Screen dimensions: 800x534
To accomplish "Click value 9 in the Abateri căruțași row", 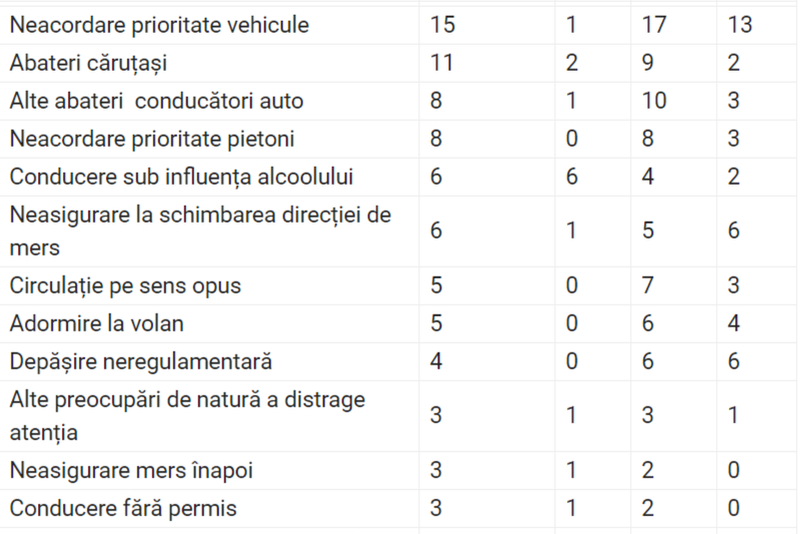I will (647, 63).
